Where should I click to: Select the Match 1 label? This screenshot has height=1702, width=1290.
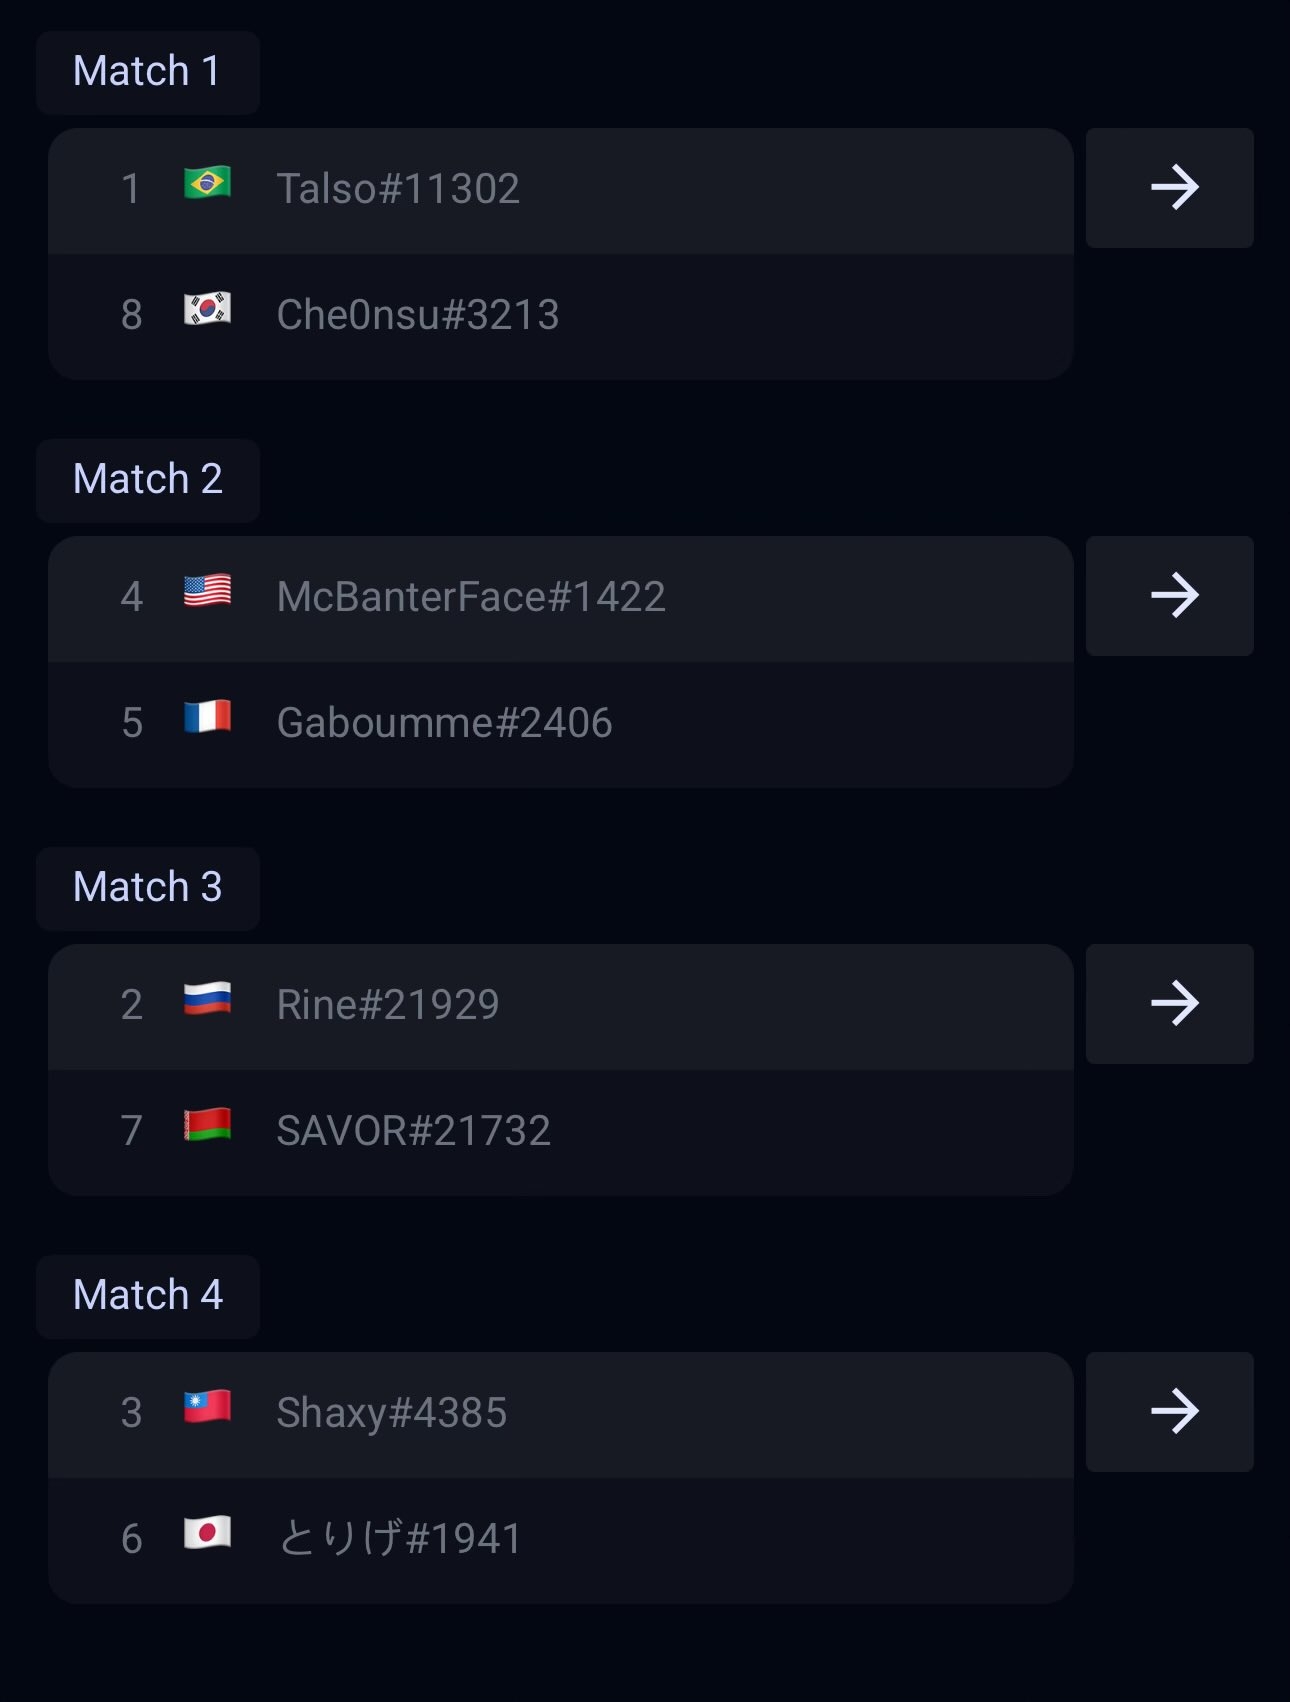click(147, 72)
